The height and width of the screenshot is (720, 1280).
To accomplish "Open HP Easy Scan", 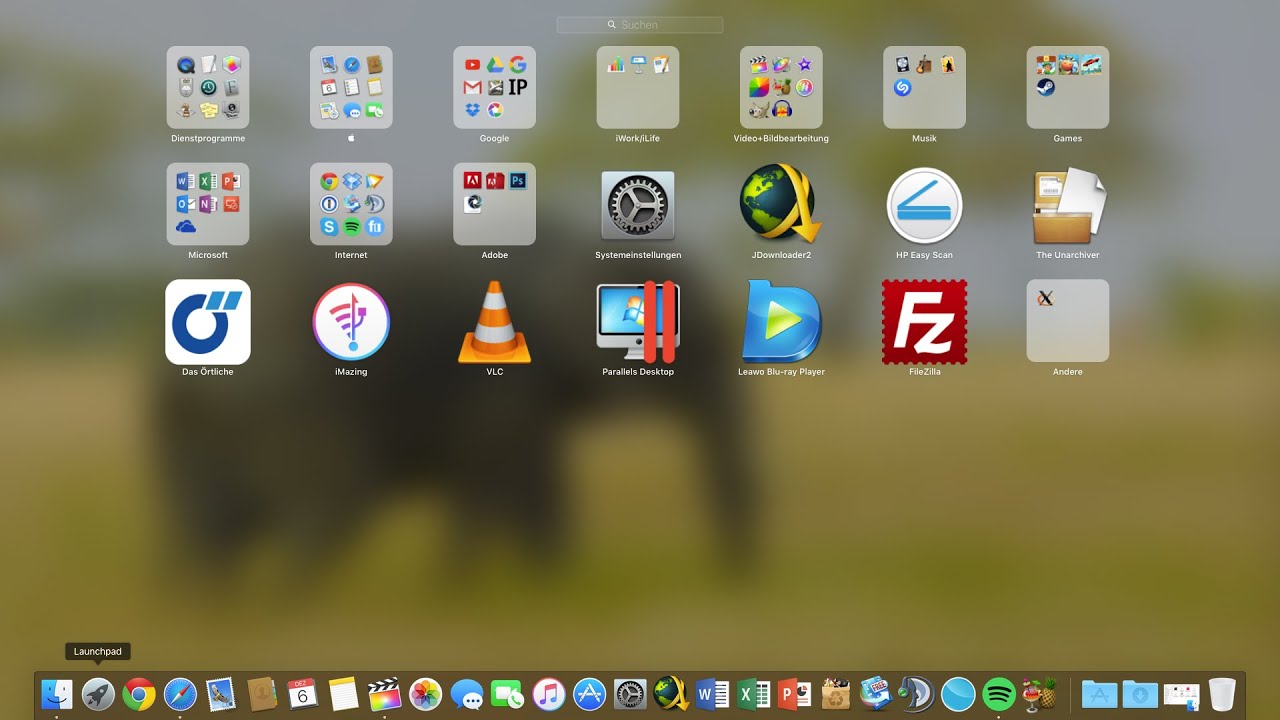I will [924, 205].
